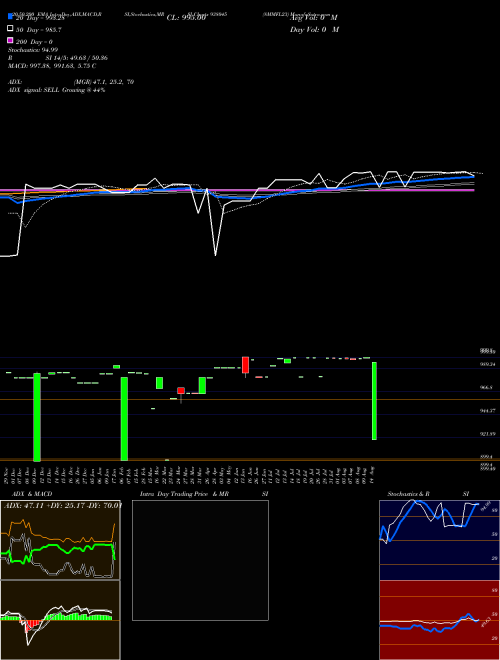Click the 'ADX & MACD' panel title
The width and height of the screenshot is (500, 660).
coord(32,494)
